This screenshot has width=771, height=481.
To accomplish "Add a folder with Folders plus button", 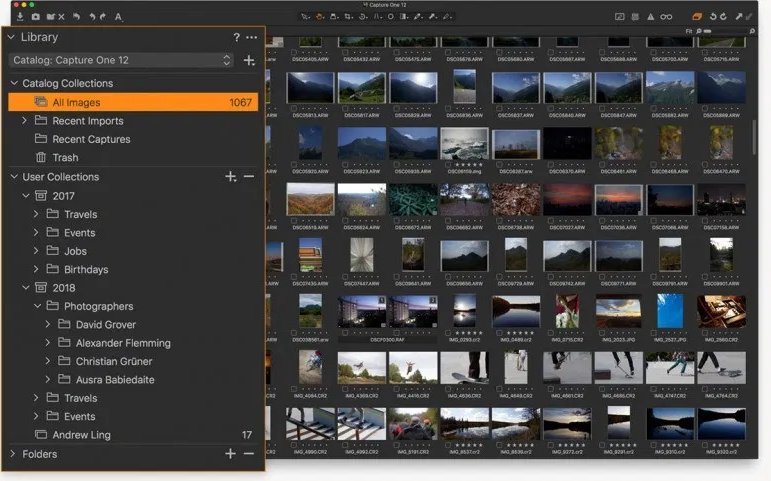I will point(230,454).
